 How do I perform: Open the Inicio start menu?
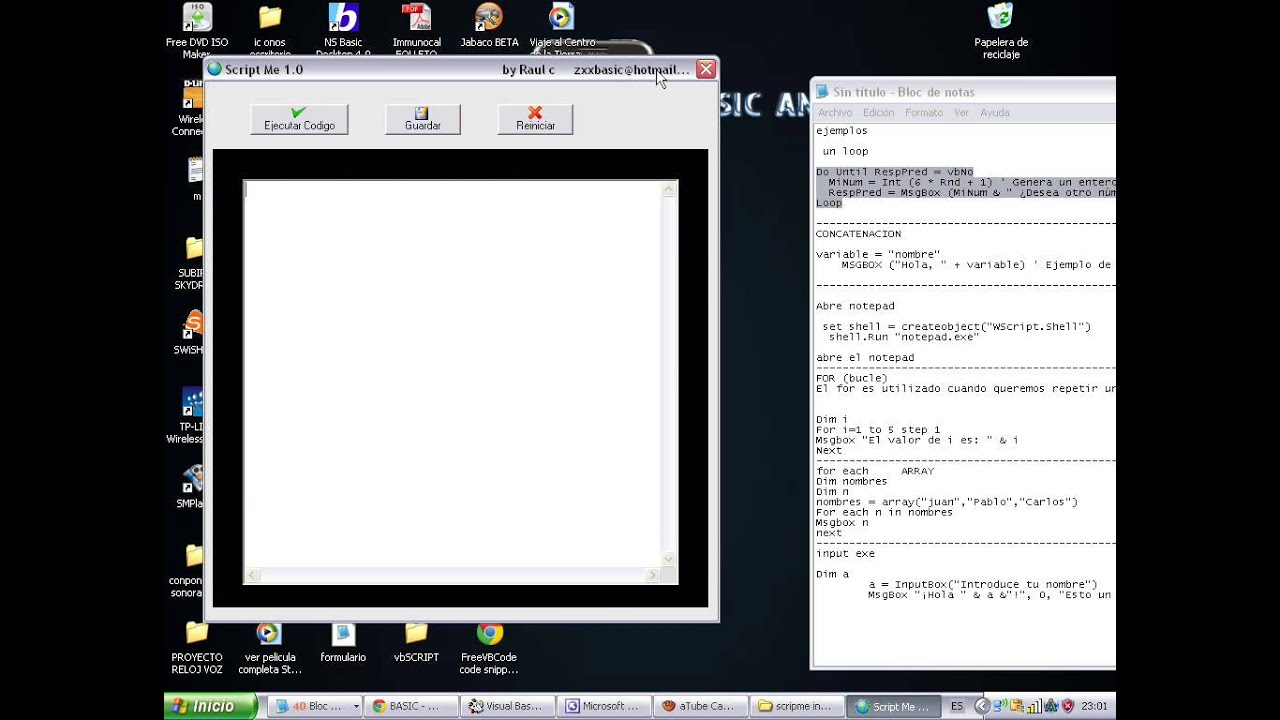click(210, 706)
